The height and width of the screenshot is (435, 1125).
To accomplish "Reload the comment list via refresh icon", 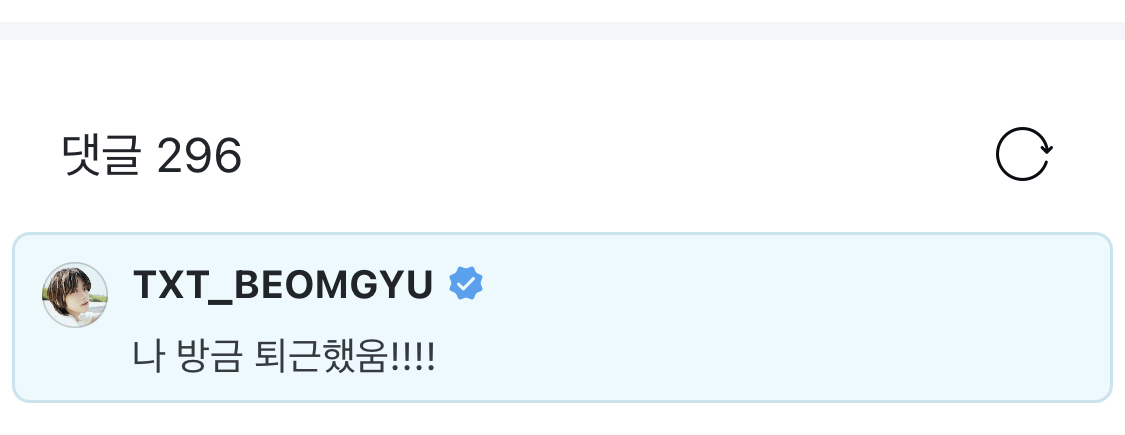I will (x=1024, y=154).
